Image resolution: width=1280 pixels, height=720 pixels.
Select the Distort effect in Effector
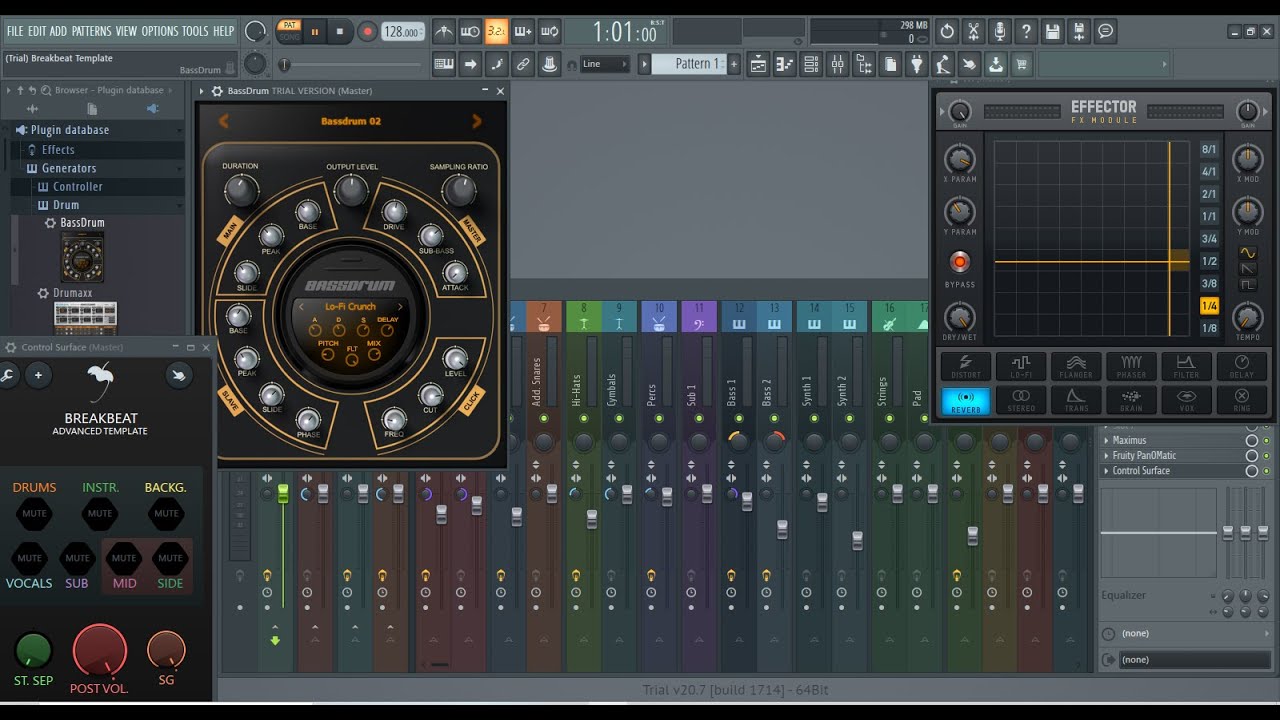point(966,367)
